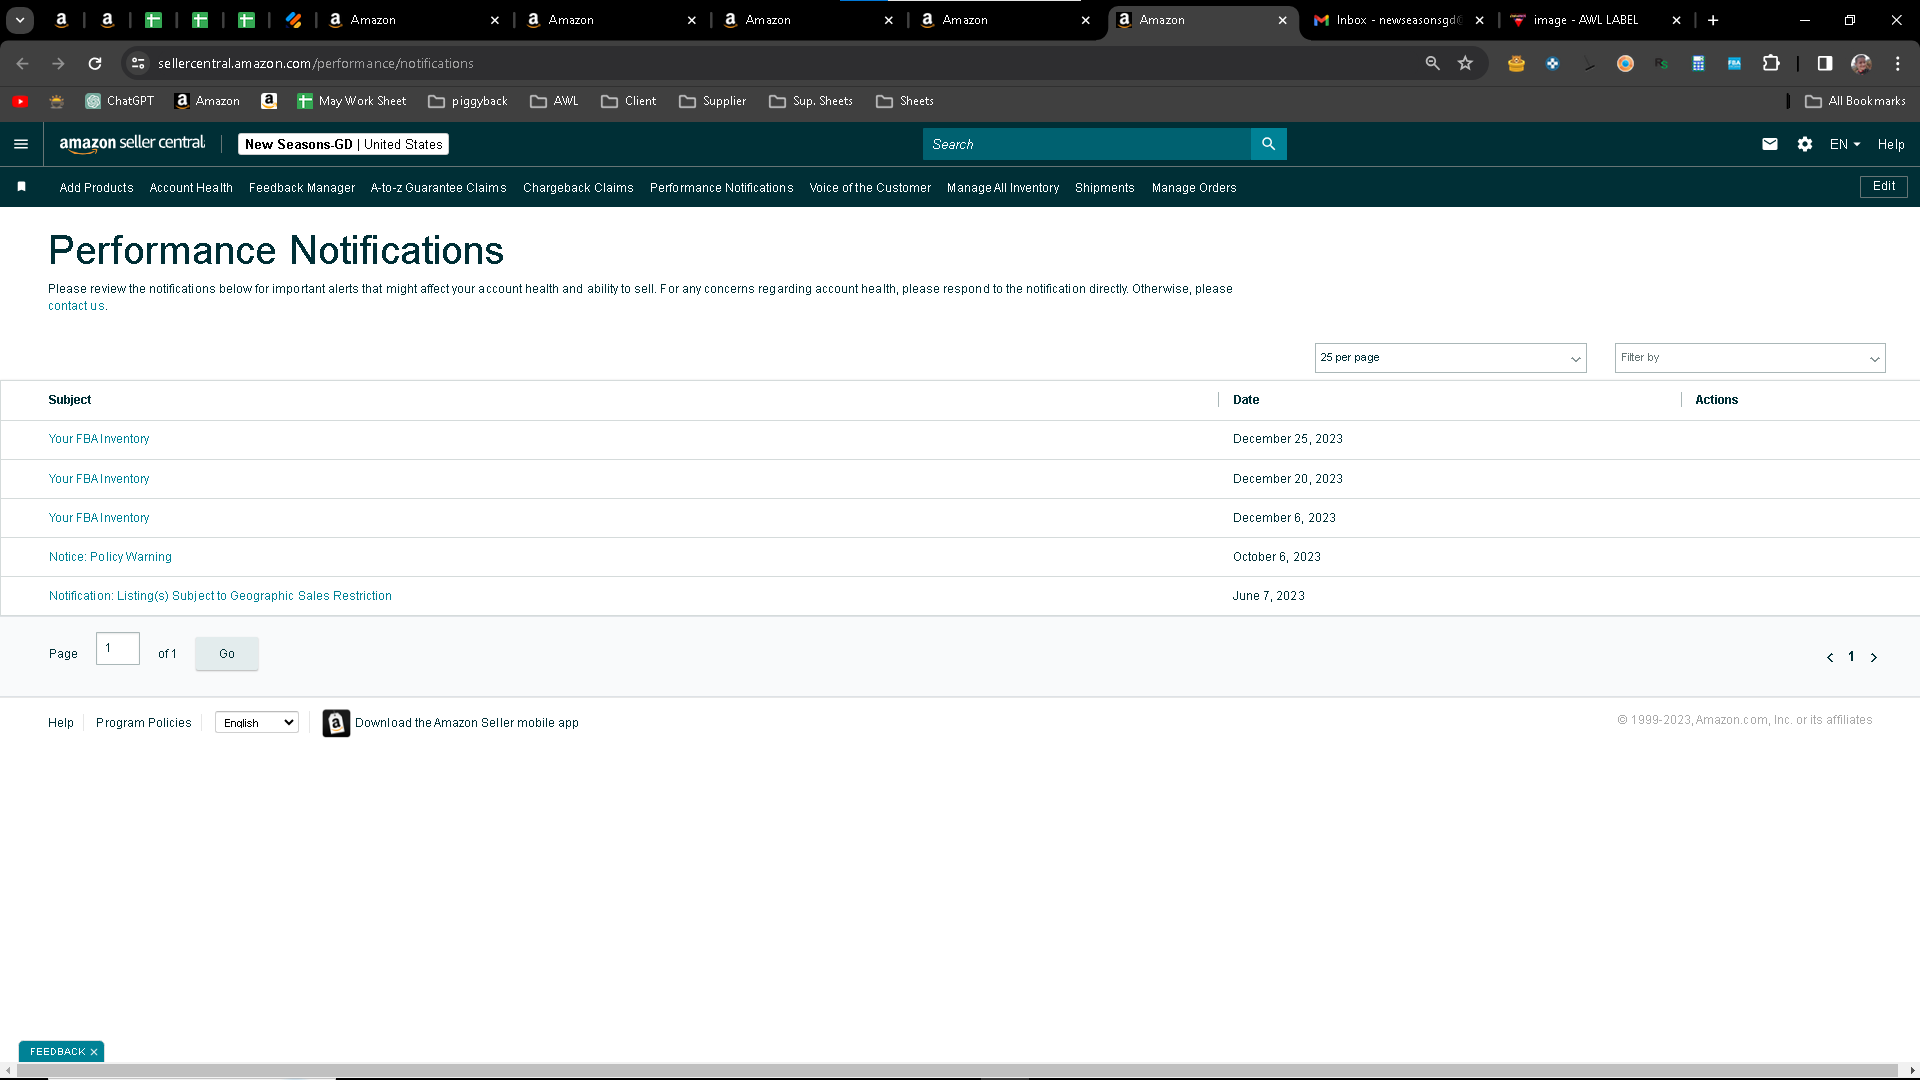This screenshot has height=1080, width=1920.
Task: View site information icon in address bar
Action: [x=138, y=63]
